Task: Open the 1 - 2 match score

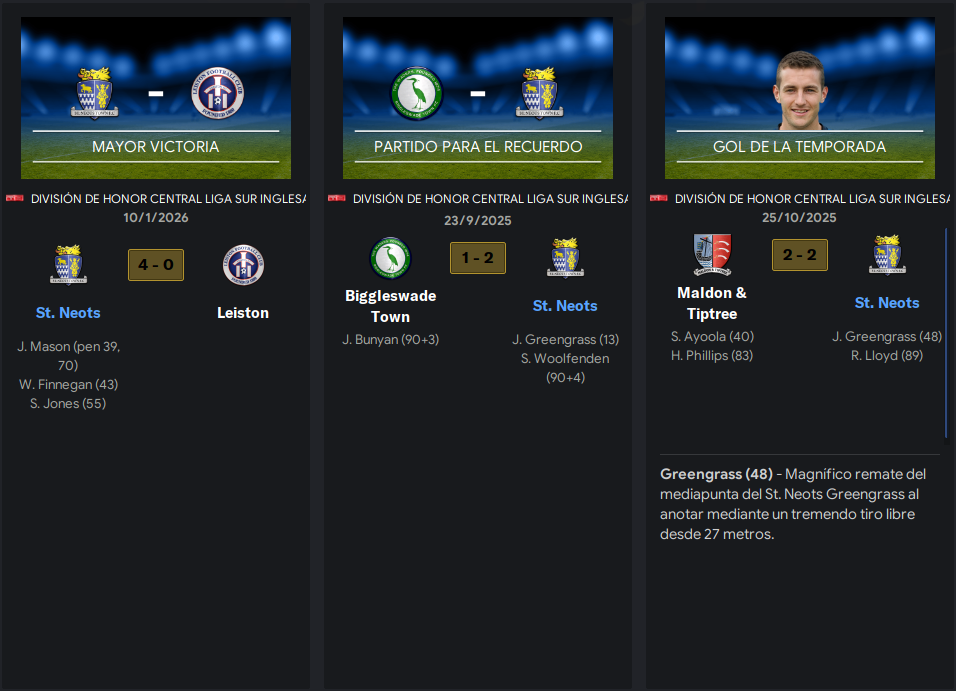Action: (x=478, y=258)
